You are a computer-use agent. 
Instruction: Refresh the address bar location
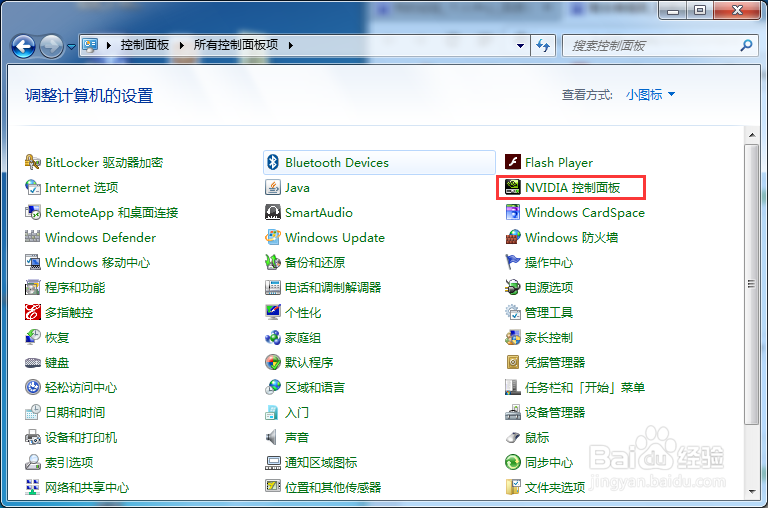(543, 46)
